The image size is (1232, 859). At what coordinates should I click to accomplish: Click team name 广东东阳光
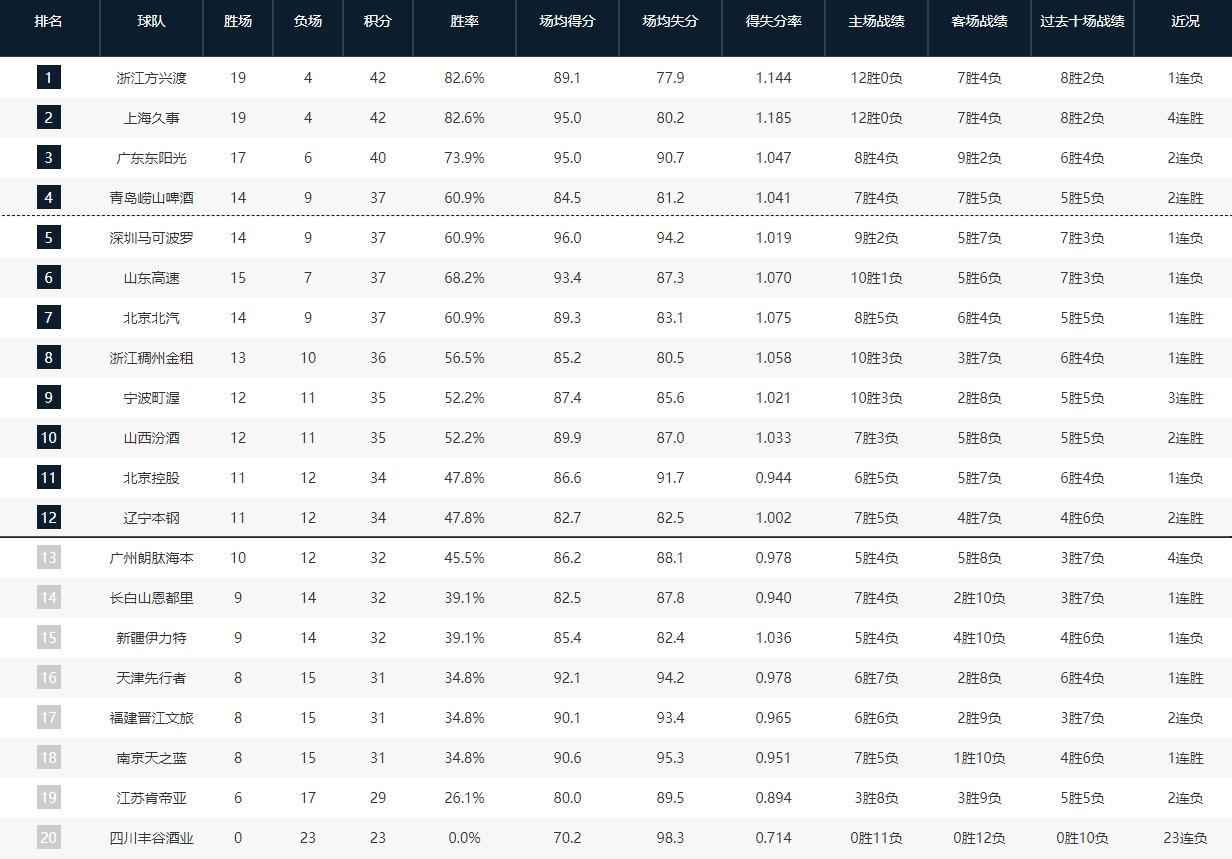tap(151, 158)
